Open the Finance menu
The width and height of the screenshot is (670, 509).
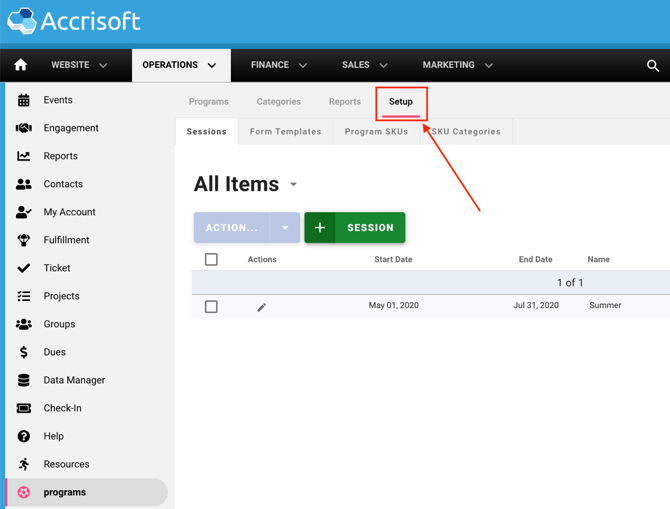pyautogui.click(x=278, y=65)
